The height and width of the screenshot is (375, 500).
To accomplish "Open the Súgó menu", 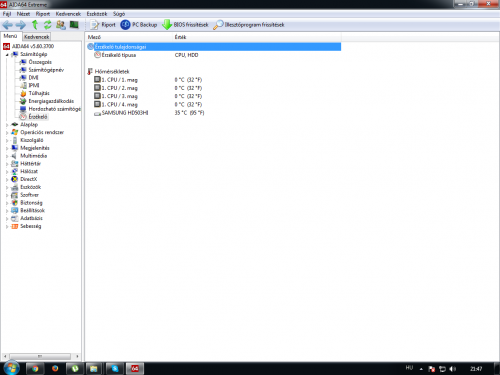I will [x=119, y=14].
